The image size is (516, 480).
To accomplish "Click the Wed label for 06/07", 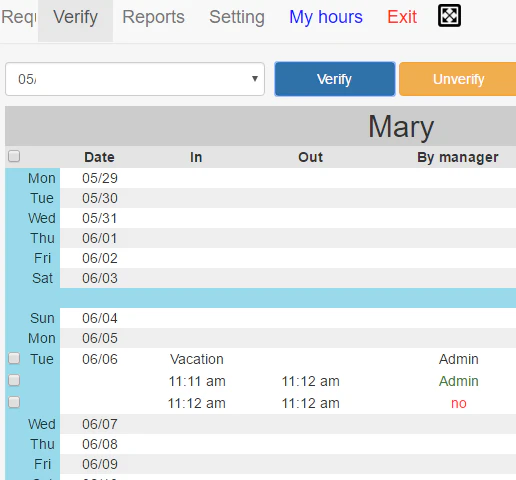I will (42, 424).
